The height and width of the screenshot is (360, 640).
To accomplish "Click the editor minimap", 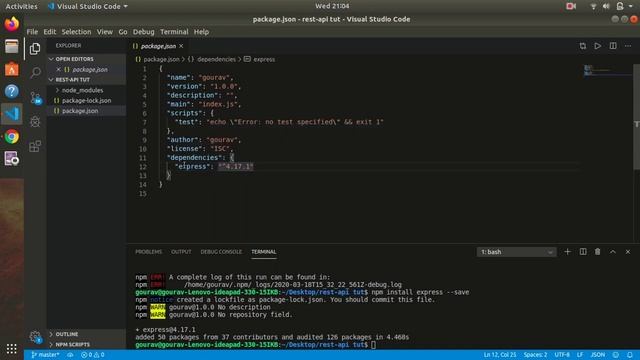I will 608,70.
